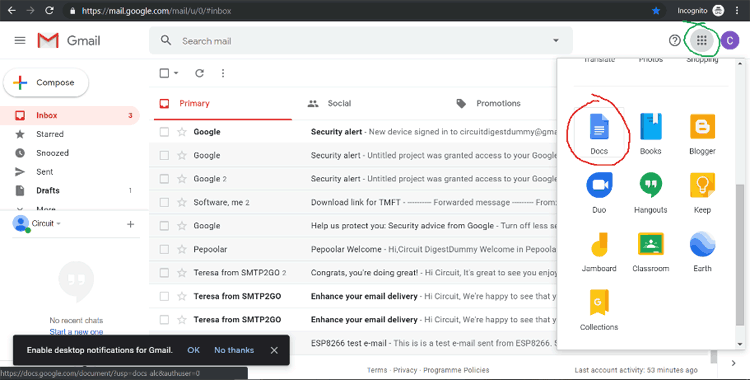
Task: Click the browser back arrow
Action: click(11, 11)
